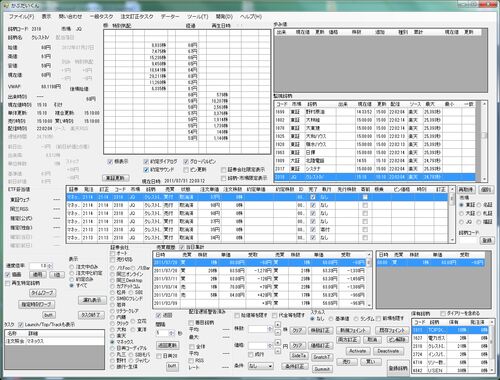Click the Activate button
The width and height of the screenshot is (500, 380).
pyautogui.click(x=358, y=351)
